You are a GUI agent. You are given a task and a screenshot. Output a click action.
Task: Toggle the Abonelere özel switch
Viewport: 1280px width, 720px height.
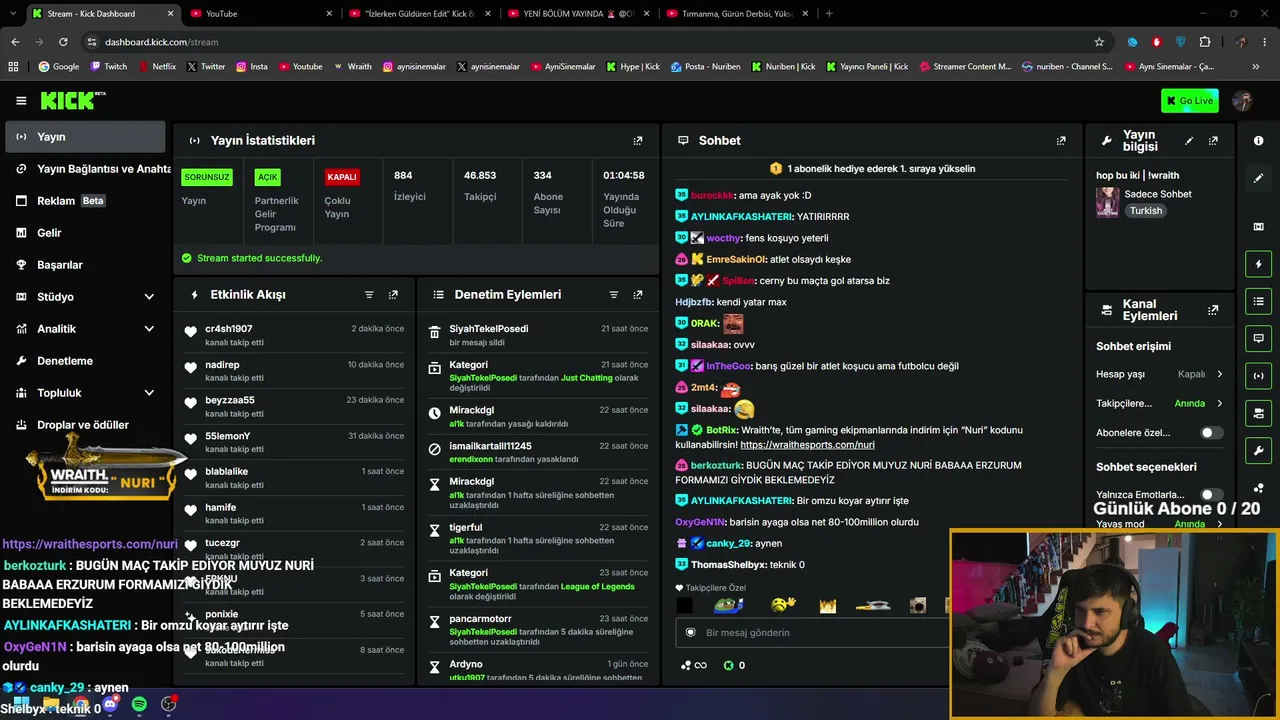[x=1211, y=433]
